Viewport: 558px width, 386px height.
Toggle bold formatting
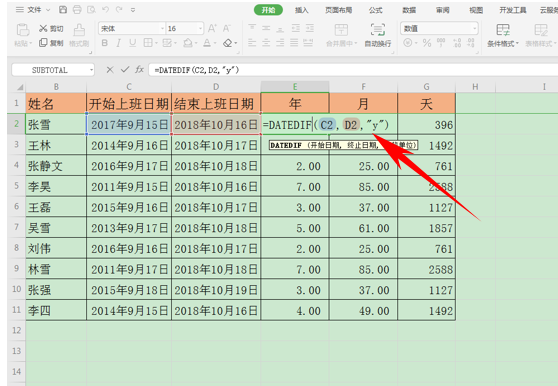[105, 43]
